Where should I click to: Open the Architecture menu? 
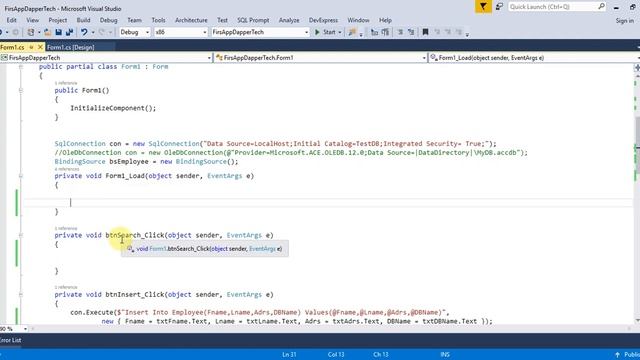click(x=191, y=20)
